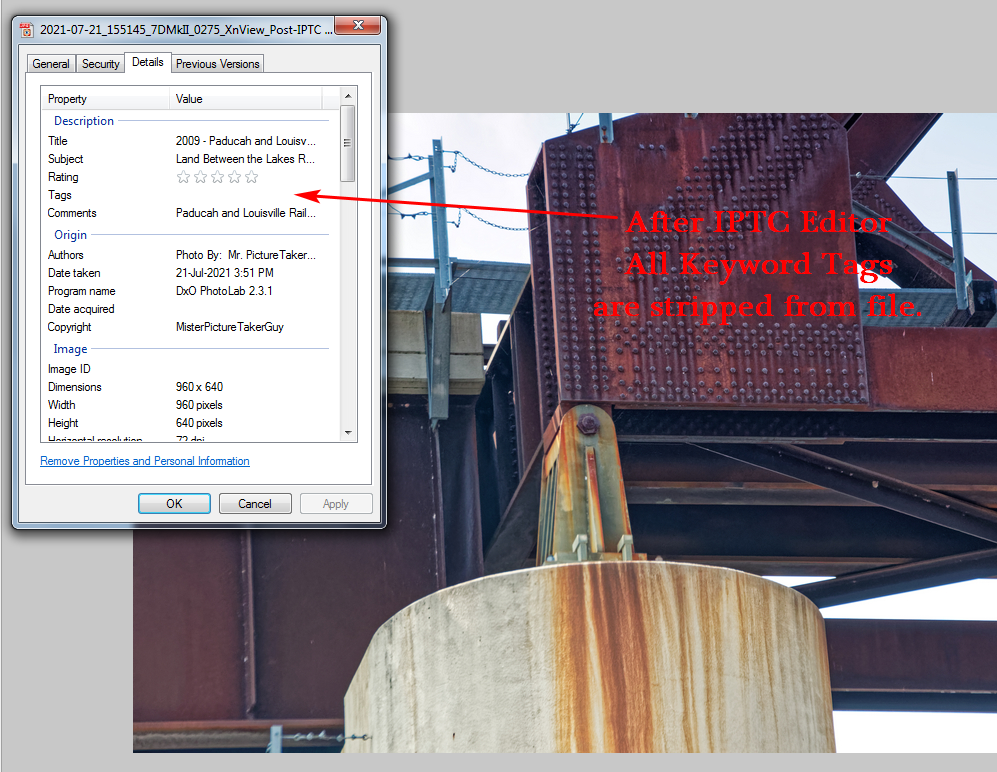The height and width of the screenshot is (772, 997).
Task: Set rating to third star
Action: tap(217, 177)
